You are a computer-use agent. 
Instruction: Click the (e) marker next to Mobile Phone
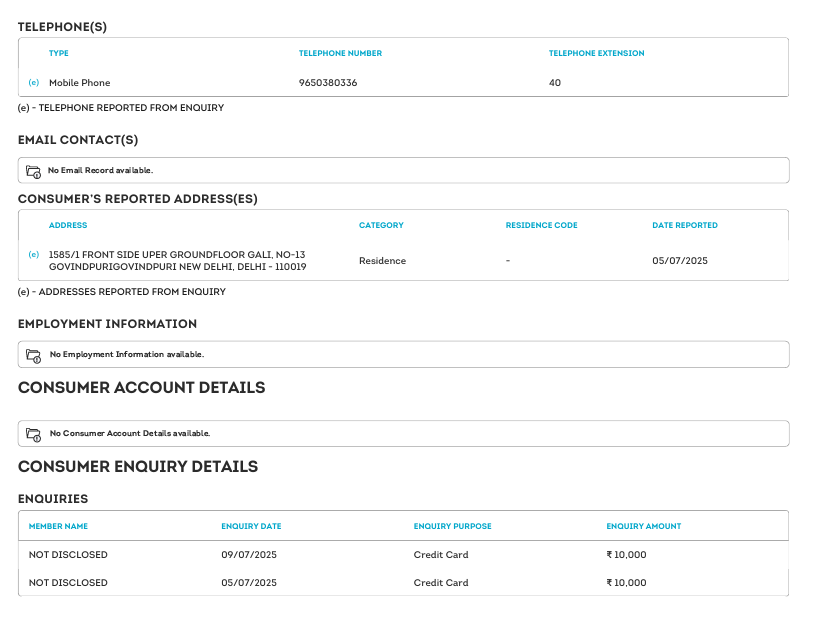[34, 83]
